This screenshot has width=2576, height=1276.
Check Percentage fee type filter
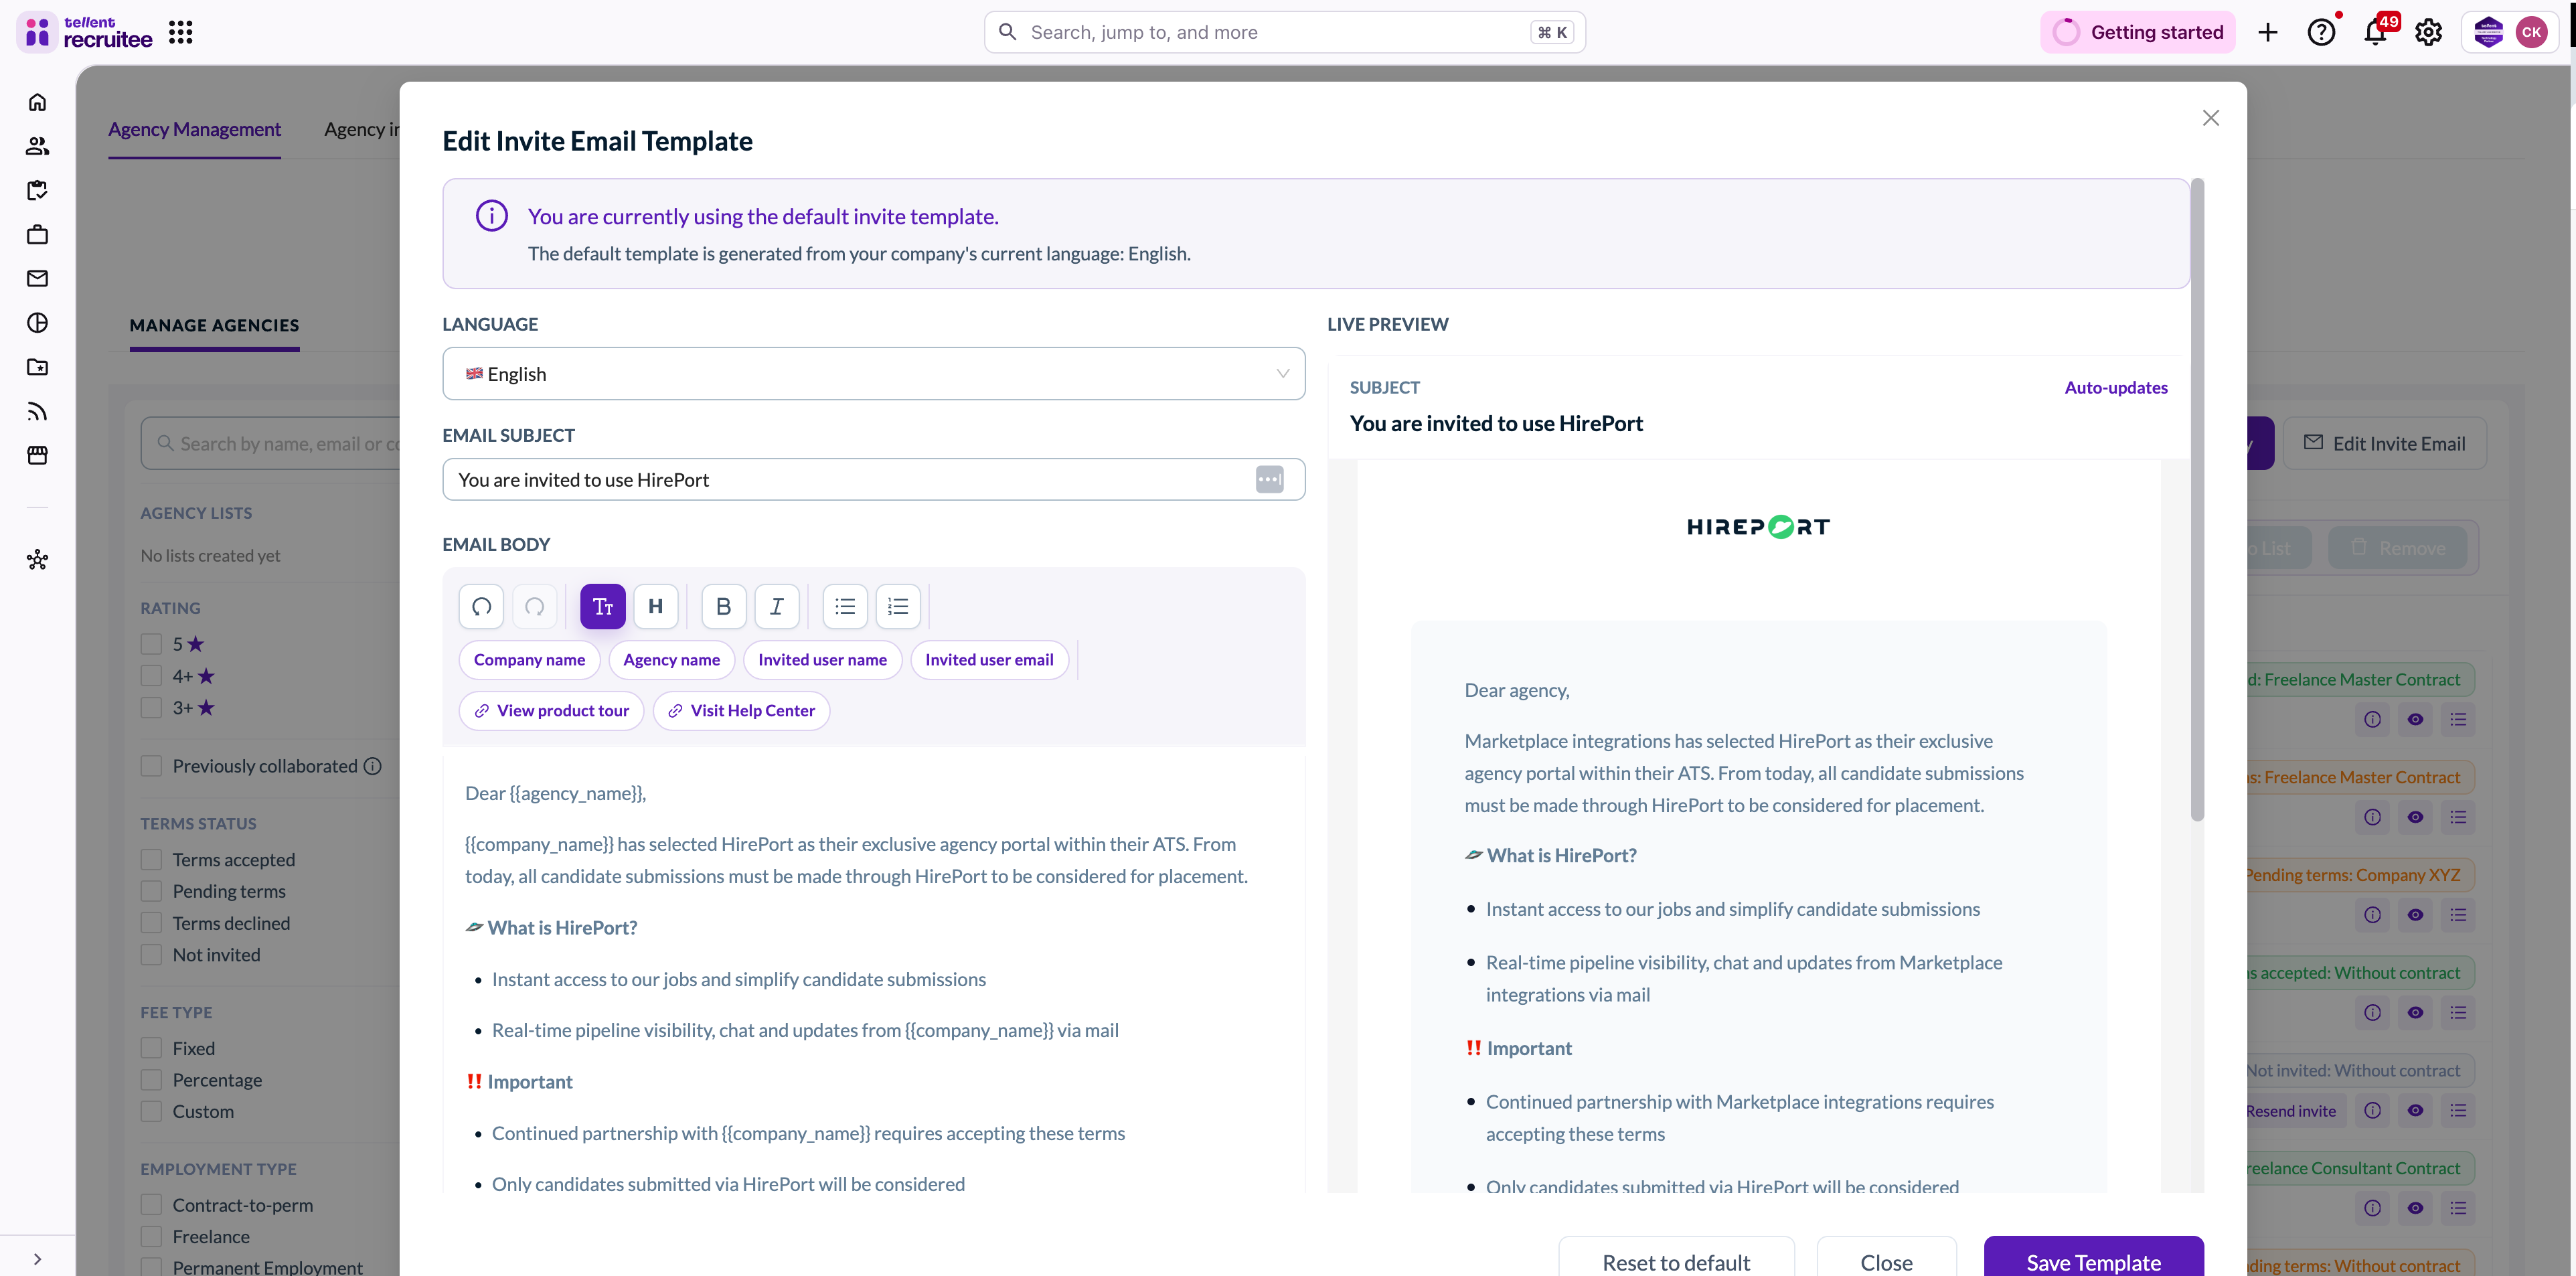coord(151,1080)
